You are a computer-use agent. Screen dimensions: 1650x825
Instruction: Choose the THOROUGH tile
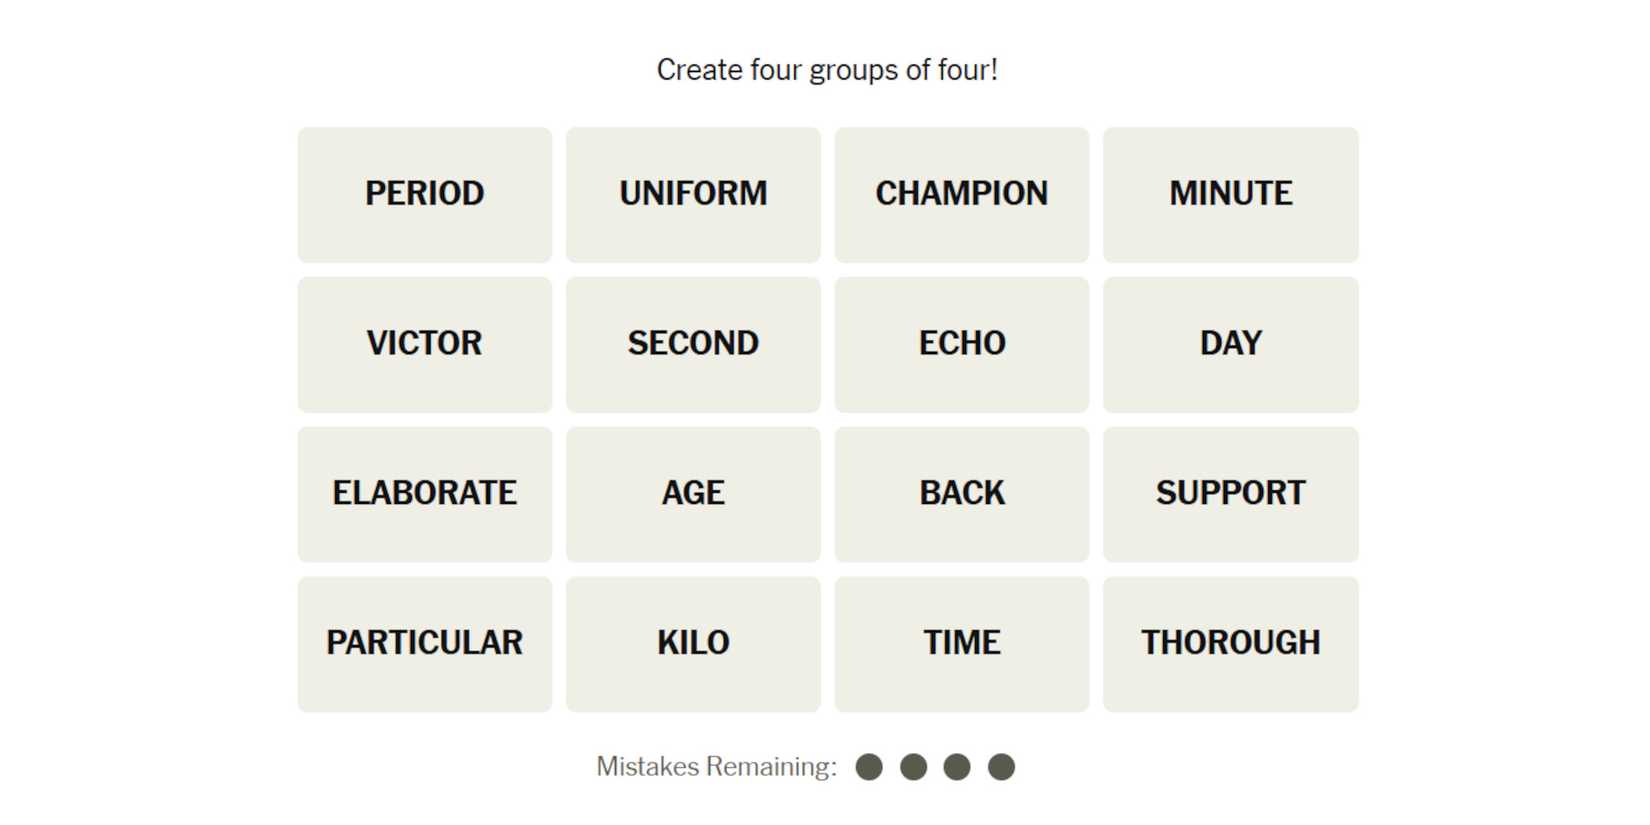point(1230,644)
